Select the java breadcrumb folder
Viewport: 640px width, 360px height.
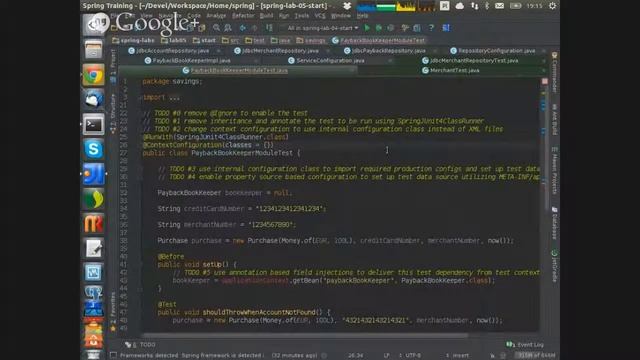coord(280,40)
